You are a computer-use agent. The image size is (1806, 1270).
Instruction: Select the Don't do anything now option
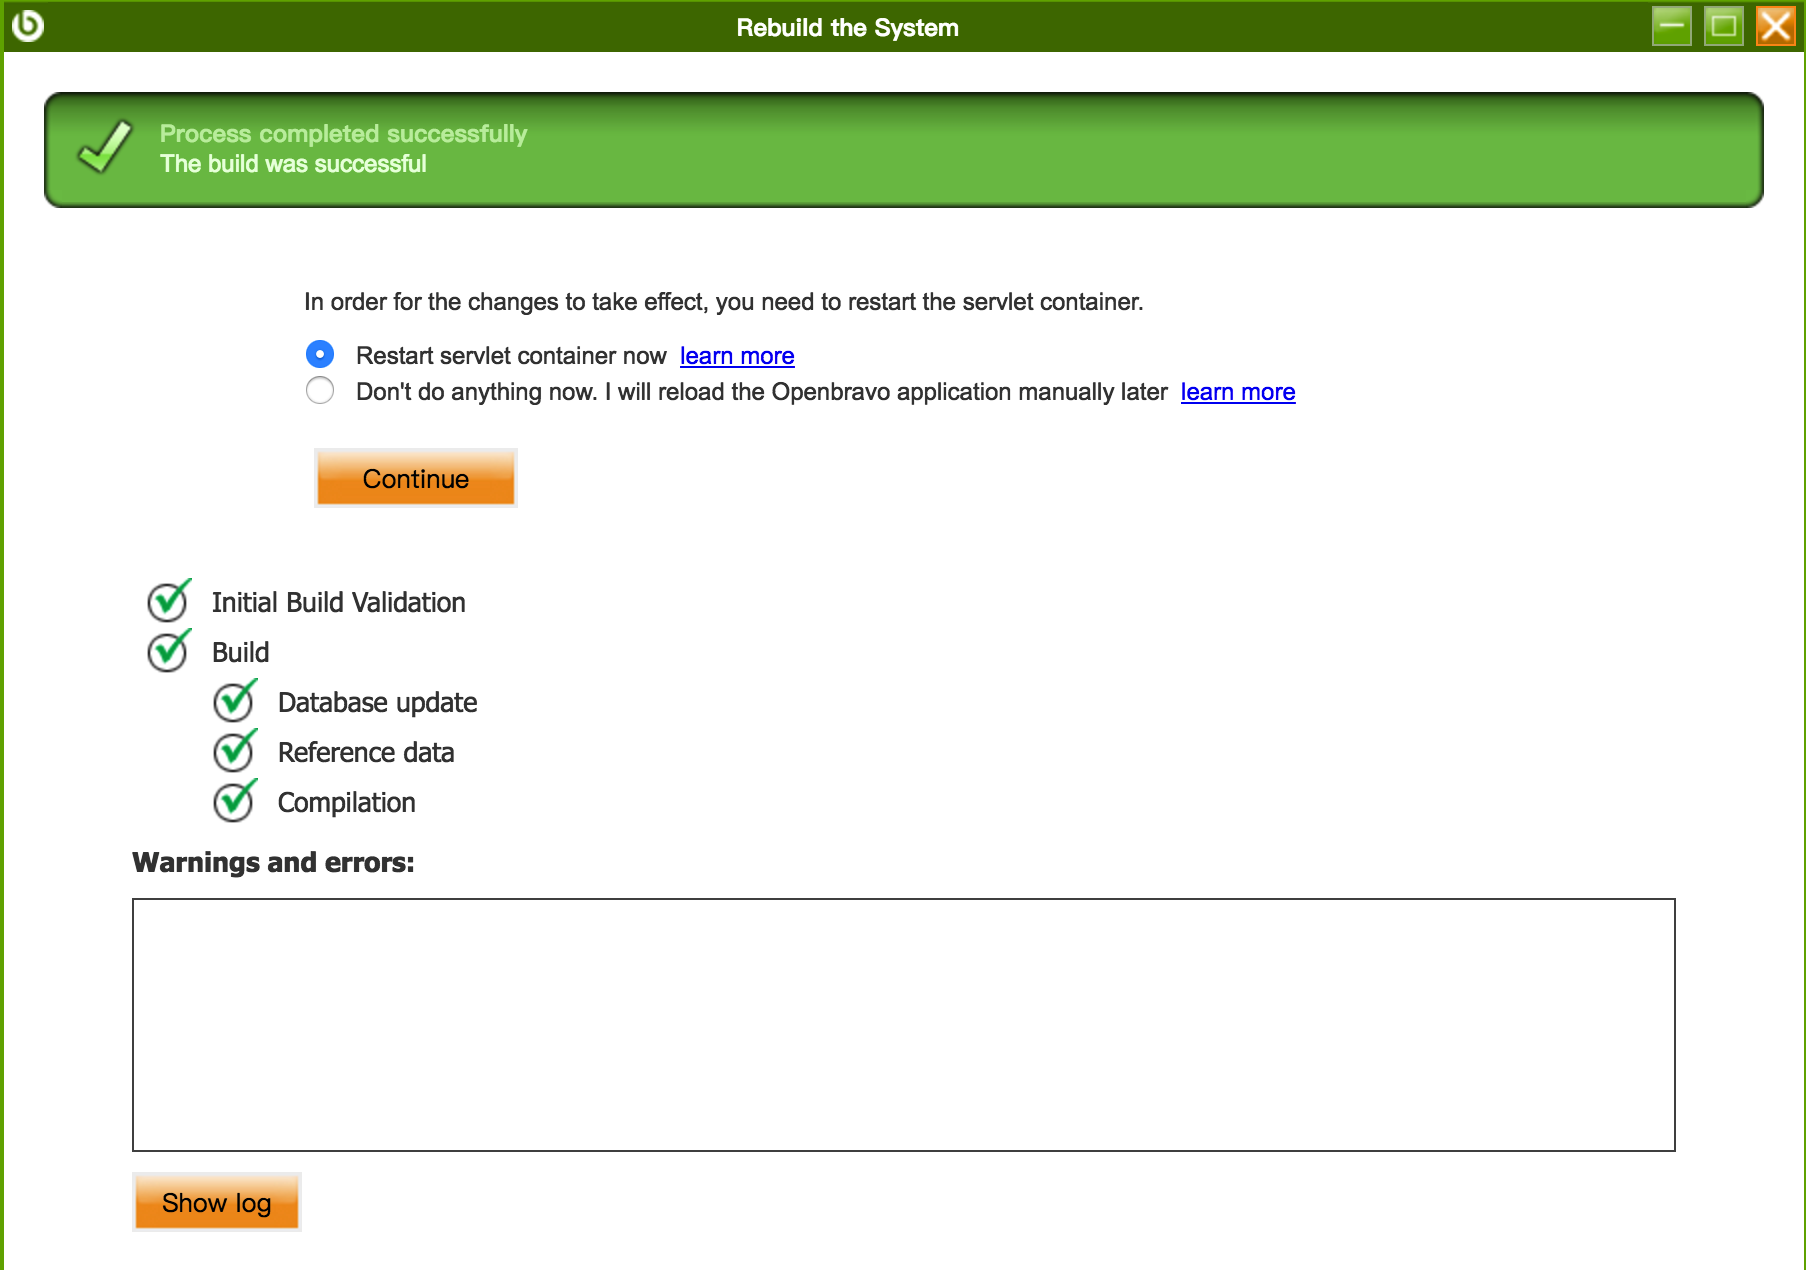click(x=320, y=391)
